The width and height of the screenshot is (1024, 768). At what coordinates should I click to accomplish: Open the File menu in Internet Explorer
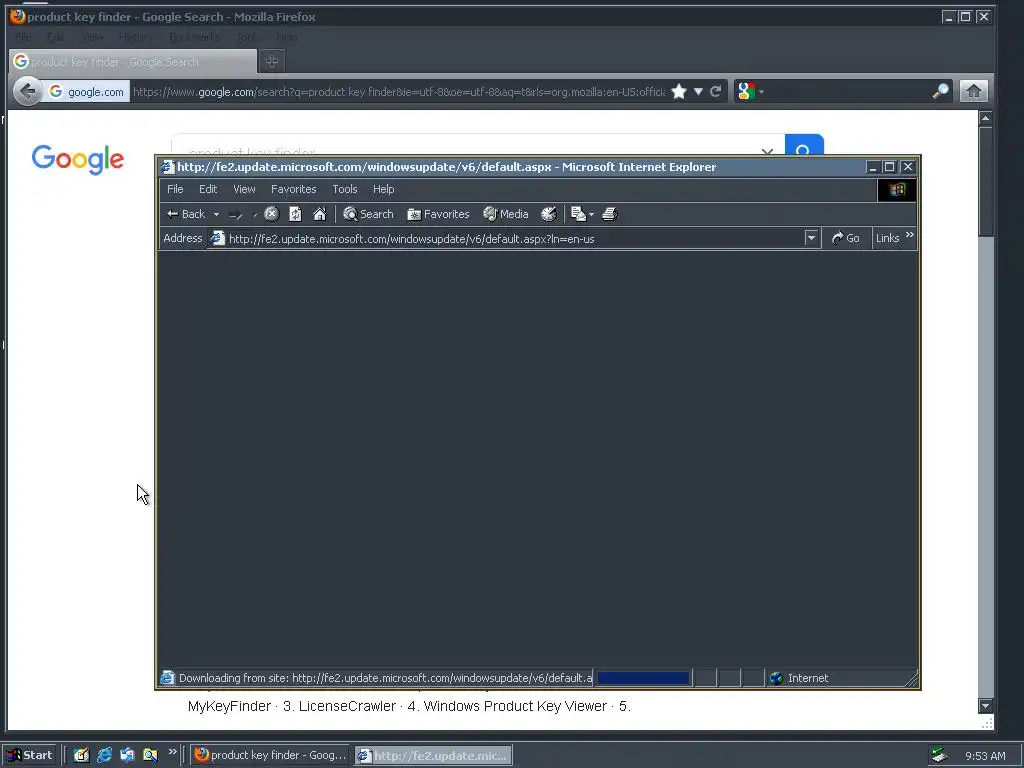pos(175,189)
